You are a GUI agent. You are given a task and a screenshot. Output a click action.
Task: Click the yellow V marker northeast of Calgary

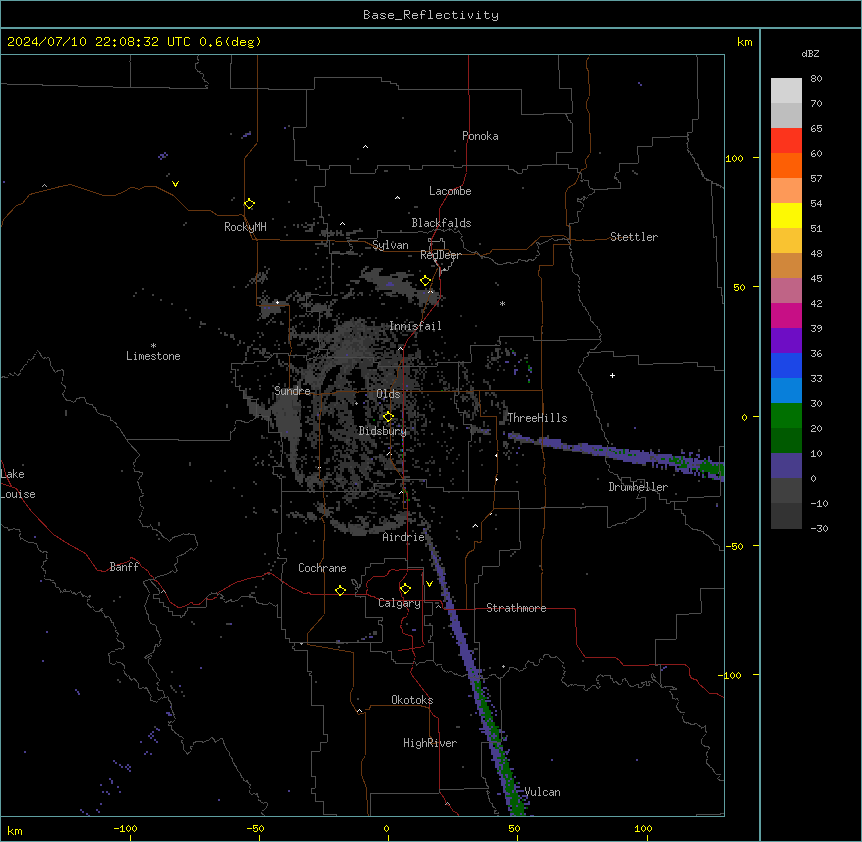429,584
